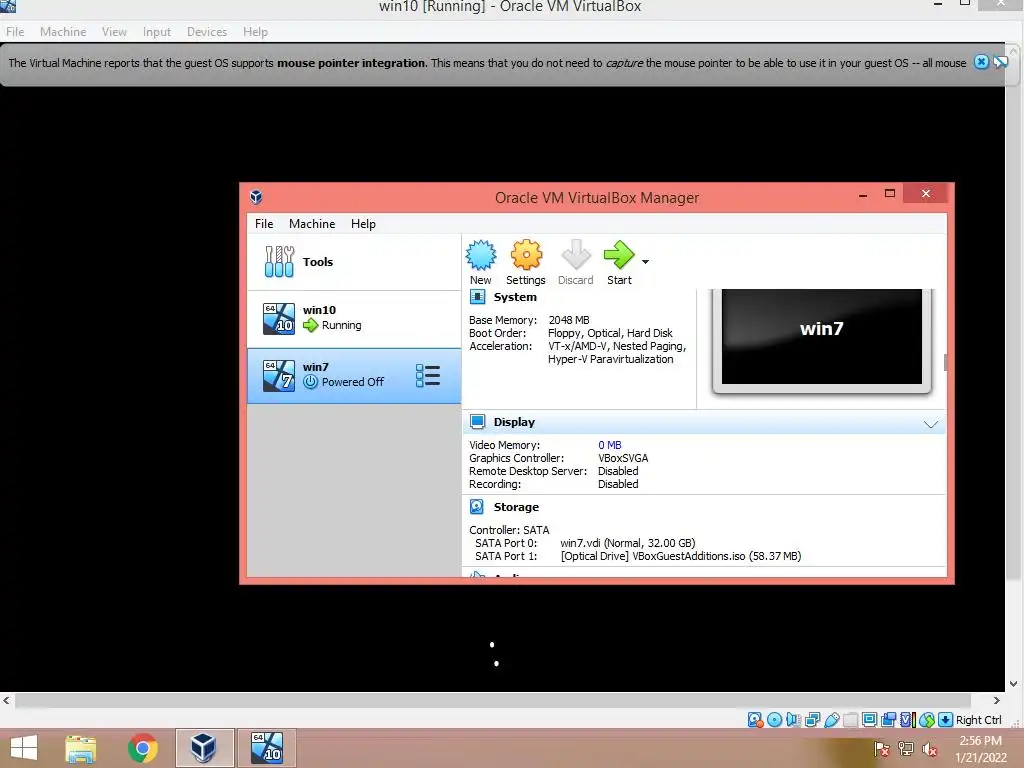Click the VM window horizontal scrollbar
The height and width of the screenshot is (768, 1024).
coord(493,701)
